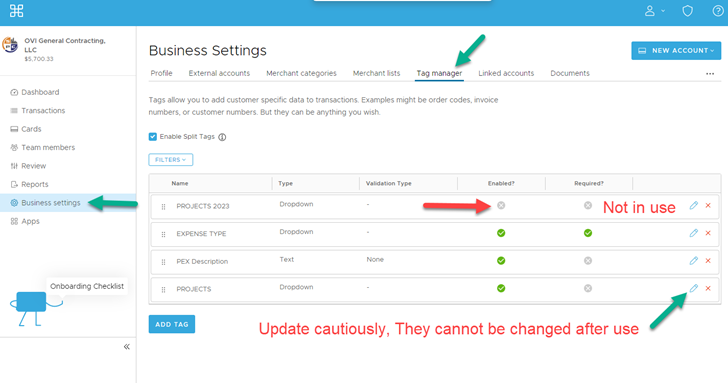Image resolution: width=728 pixels, height=383 pixels.
Task: Click the PROJECTS 2023 tag name
Action: coord(203,206)
